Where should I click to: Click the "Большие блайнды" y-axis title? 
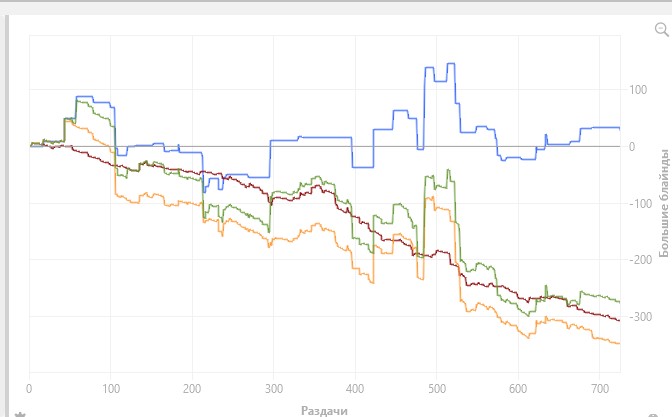pyautogui.click(x=664, y=203)
